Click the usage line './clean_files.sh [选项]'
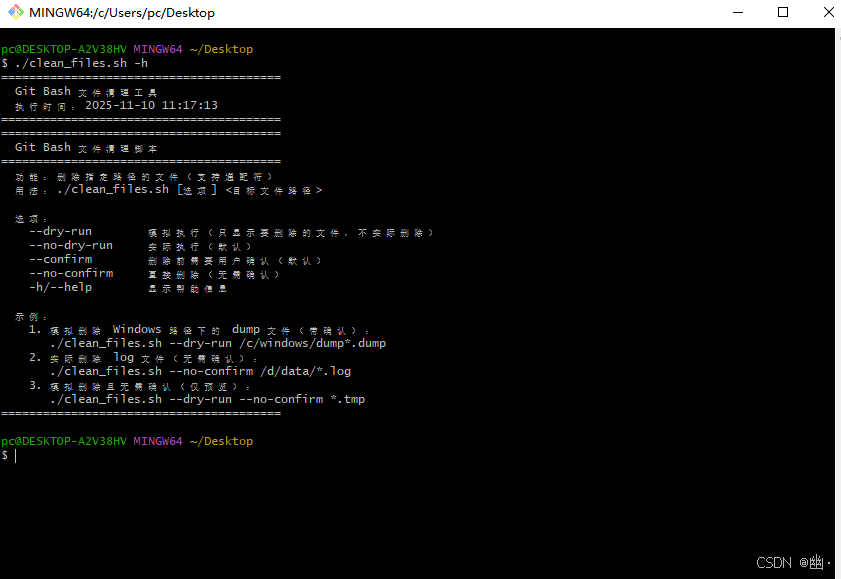The width and height of the screenshot is (841, 579). point(137,190)
